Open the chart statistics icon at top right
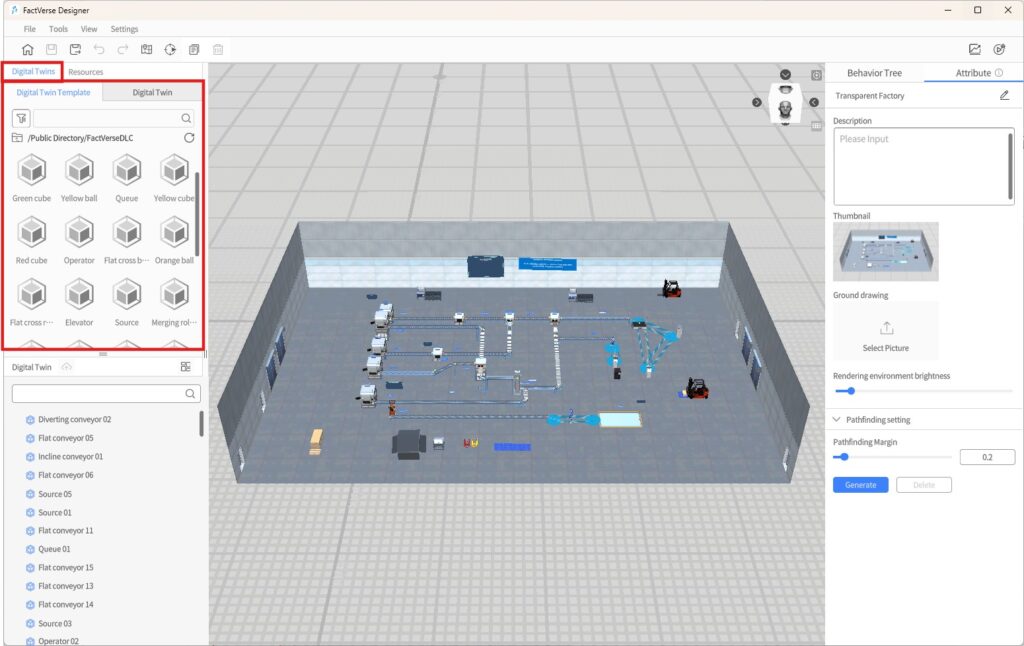This screenshot has height=646, width=1024. point(975,49)
